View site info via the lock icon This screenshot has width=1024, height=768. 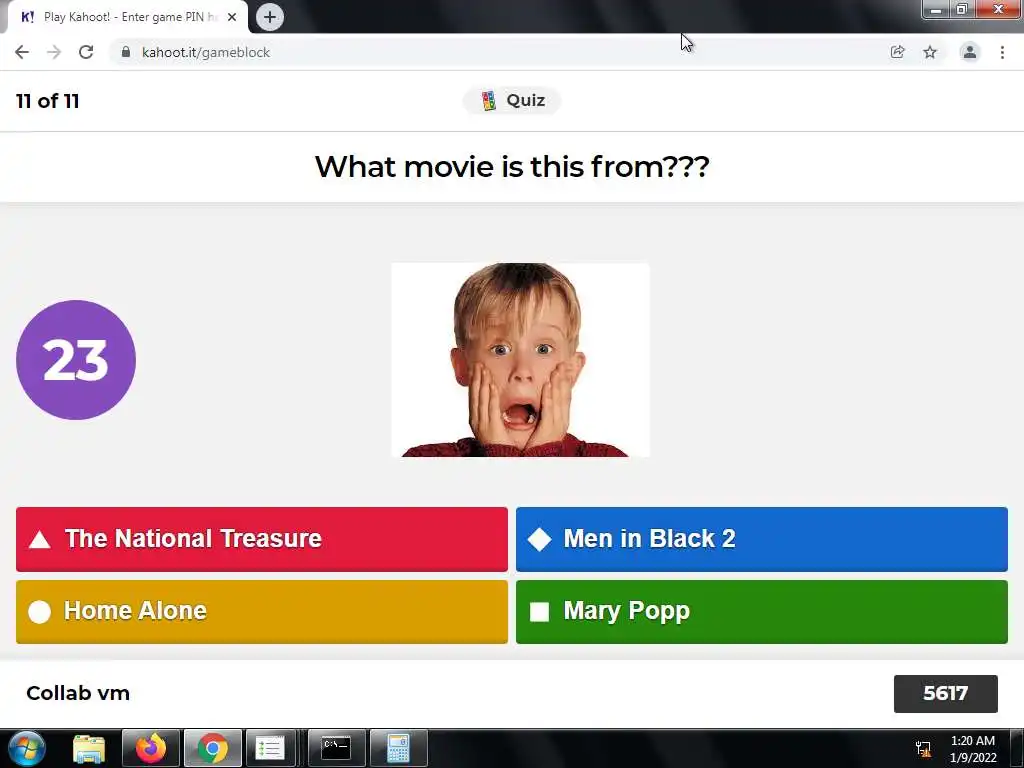coord(126,52)
